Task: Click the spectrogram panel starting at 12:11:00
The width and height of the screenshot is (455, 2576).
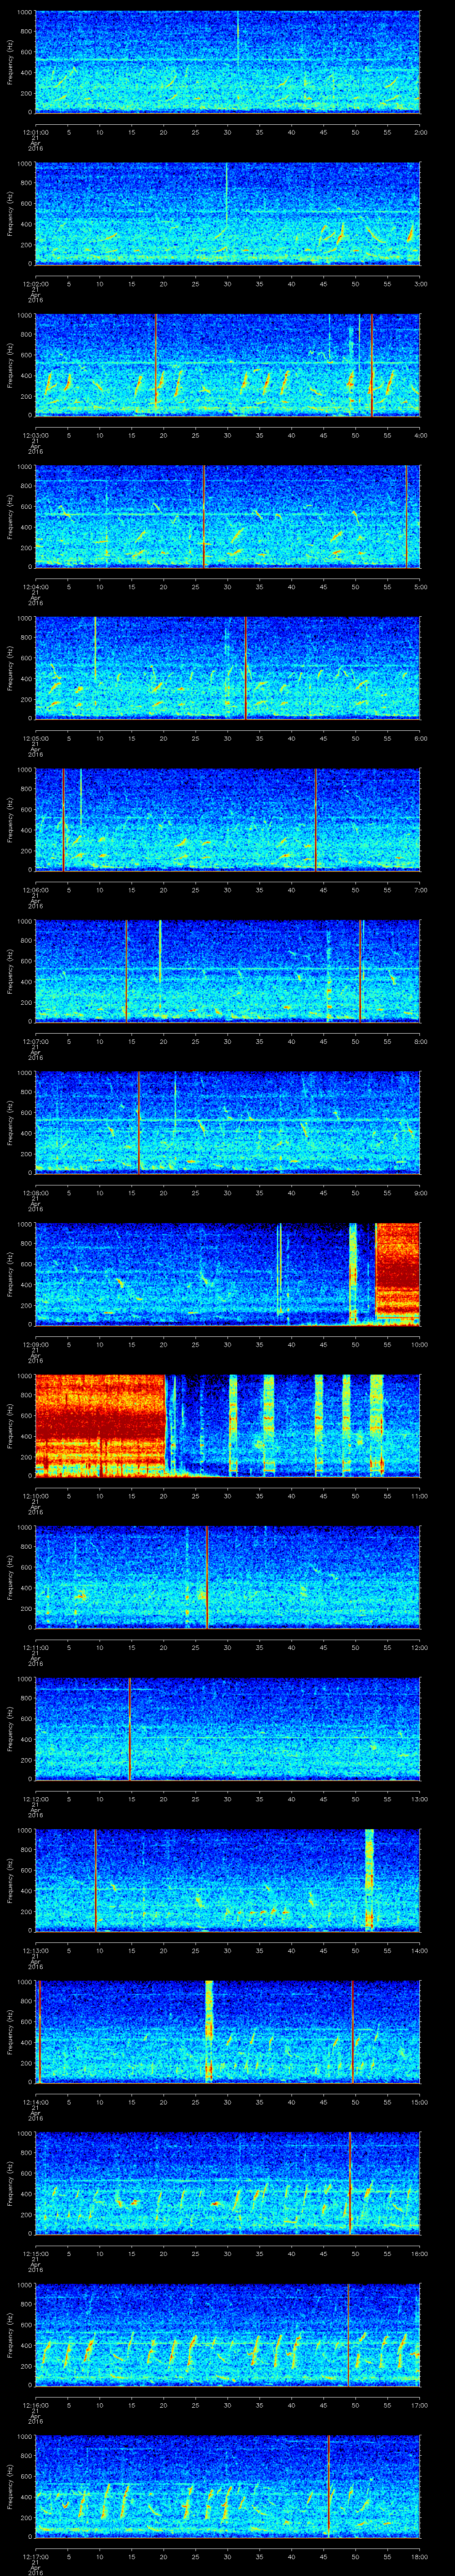Action: pos(227,1577)
